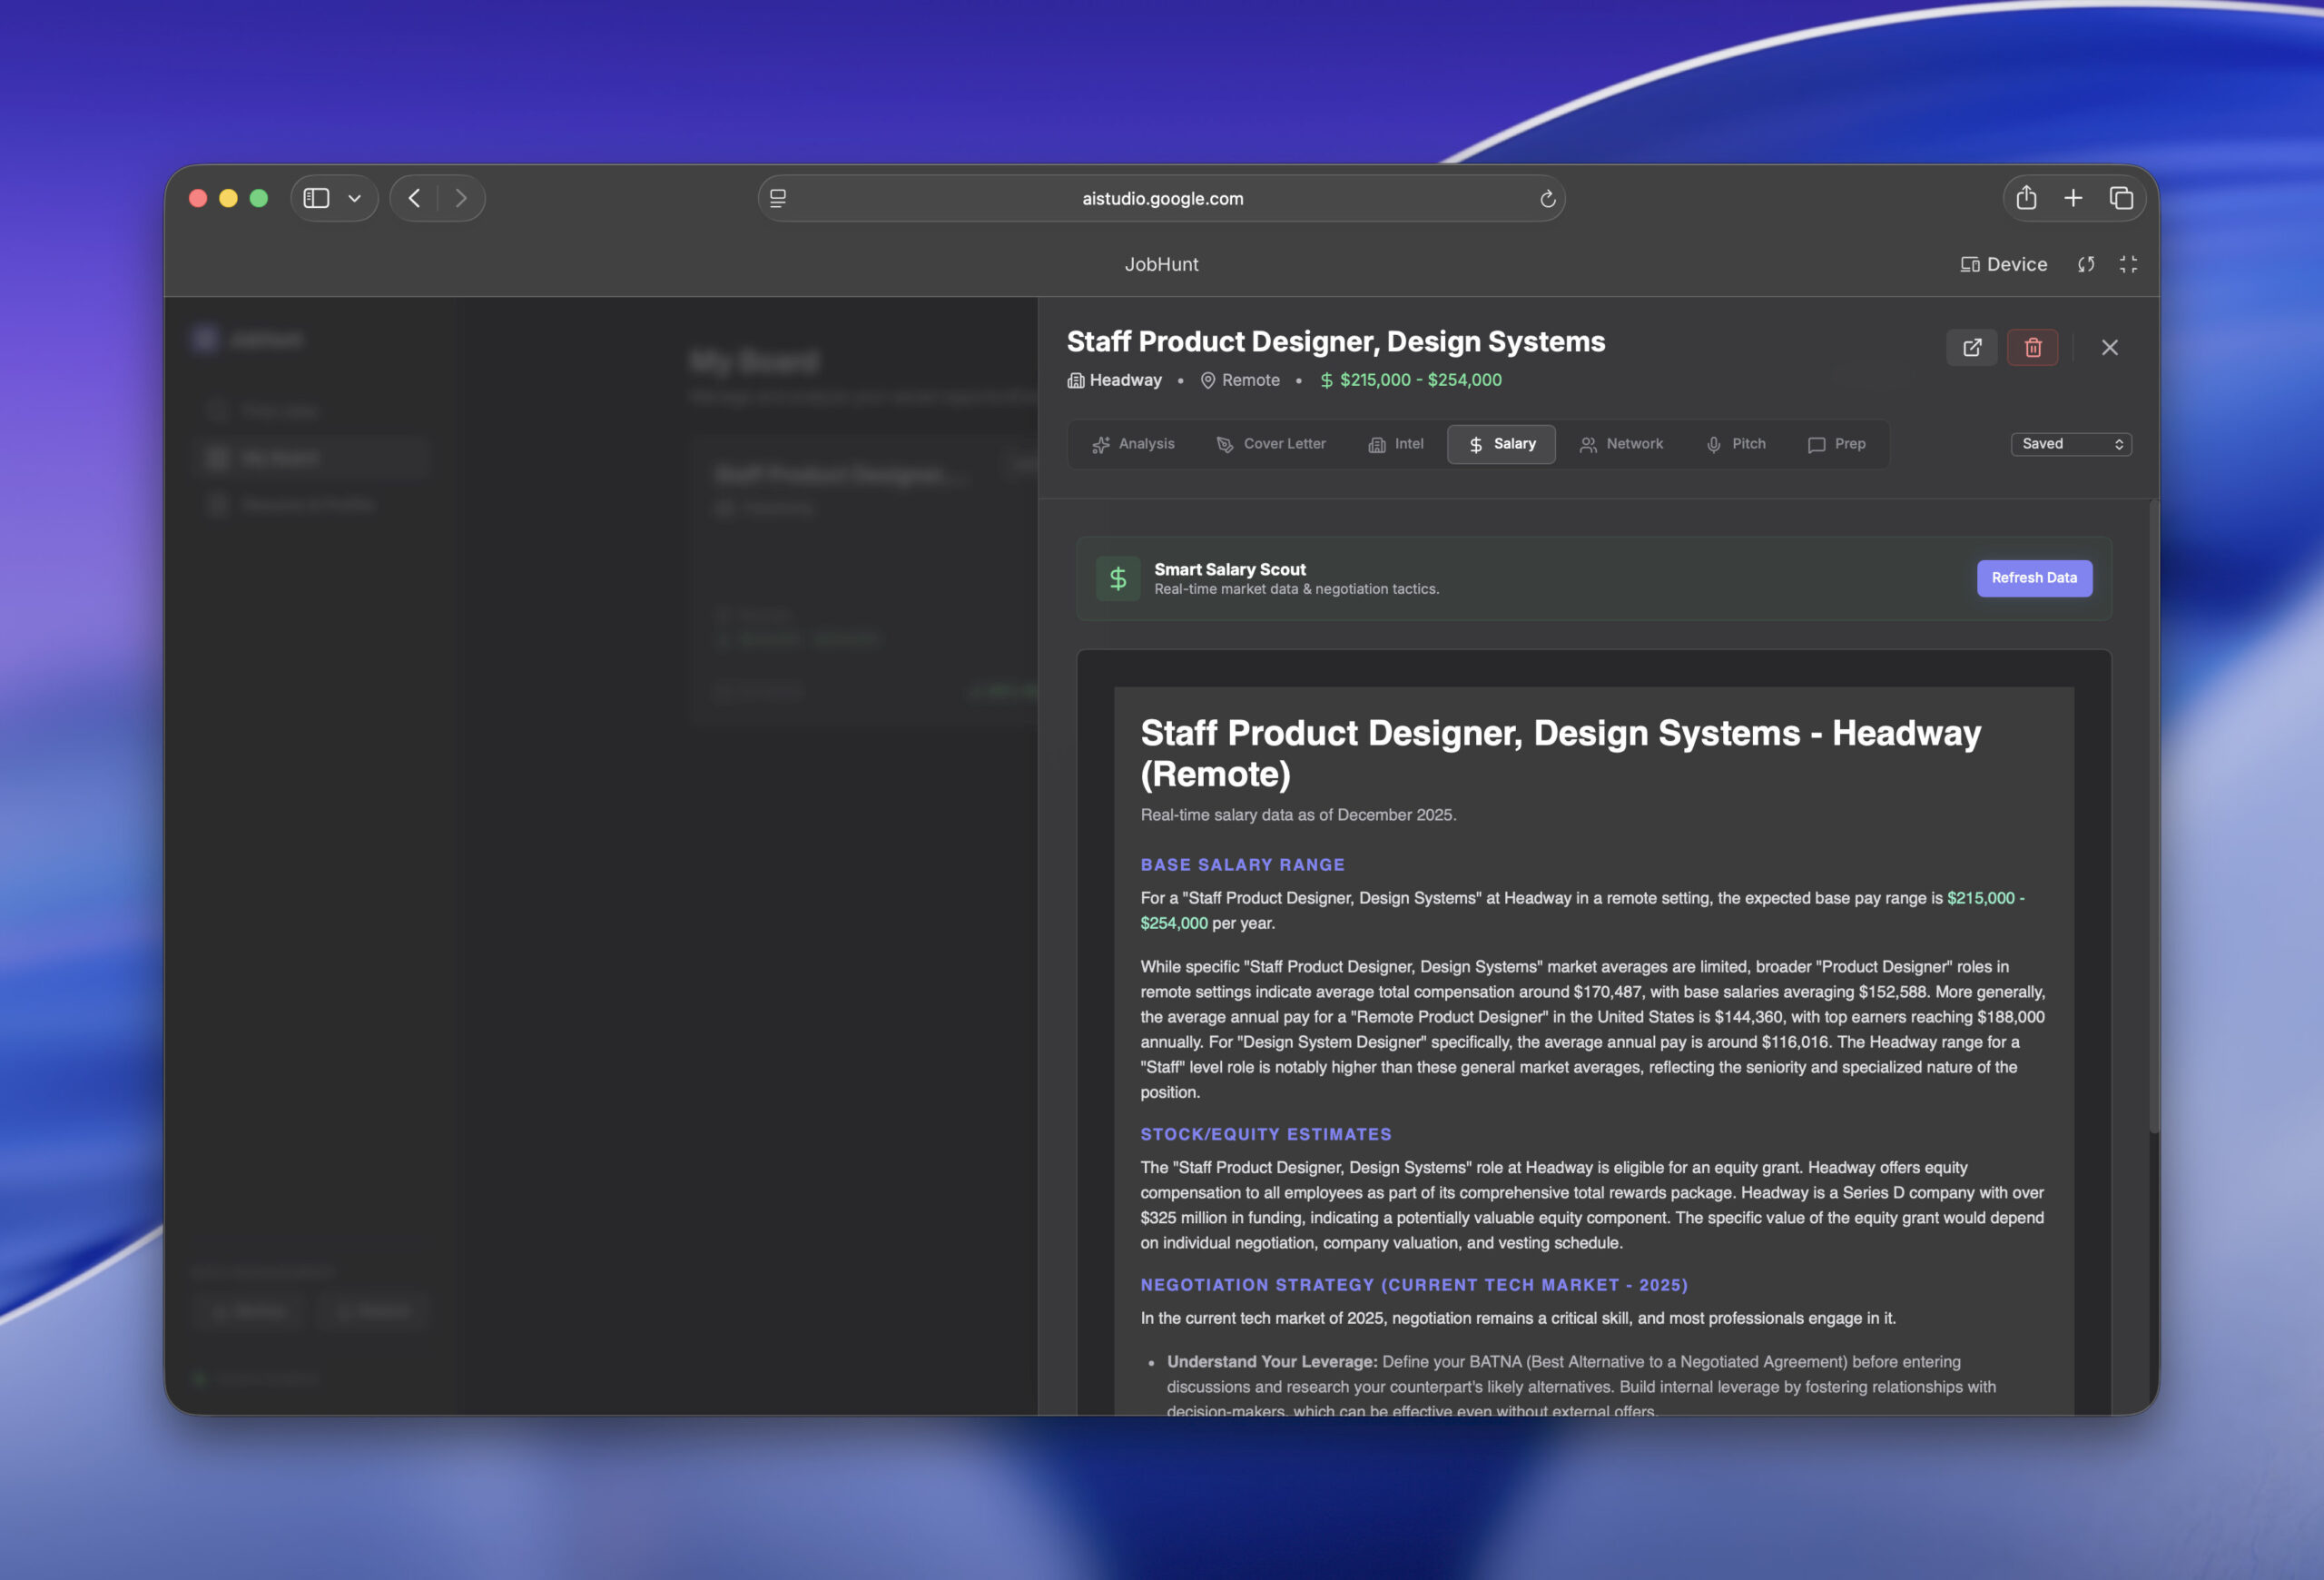Switch to the Cover Letter tab
The width and height of the screenshot is (2324, 1580).
(x=1270, y=444)
